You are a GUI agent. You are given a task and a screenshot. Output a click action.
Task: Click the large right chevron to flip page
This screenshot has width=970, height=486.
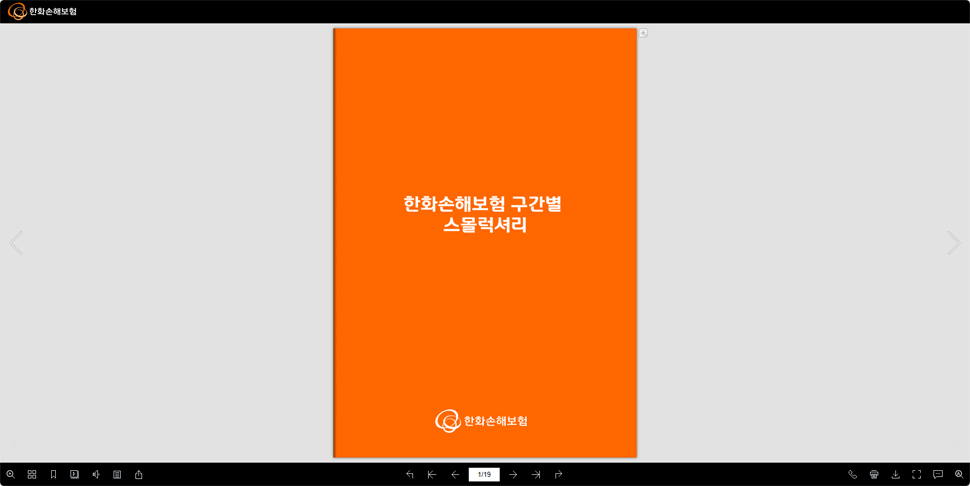953,243
